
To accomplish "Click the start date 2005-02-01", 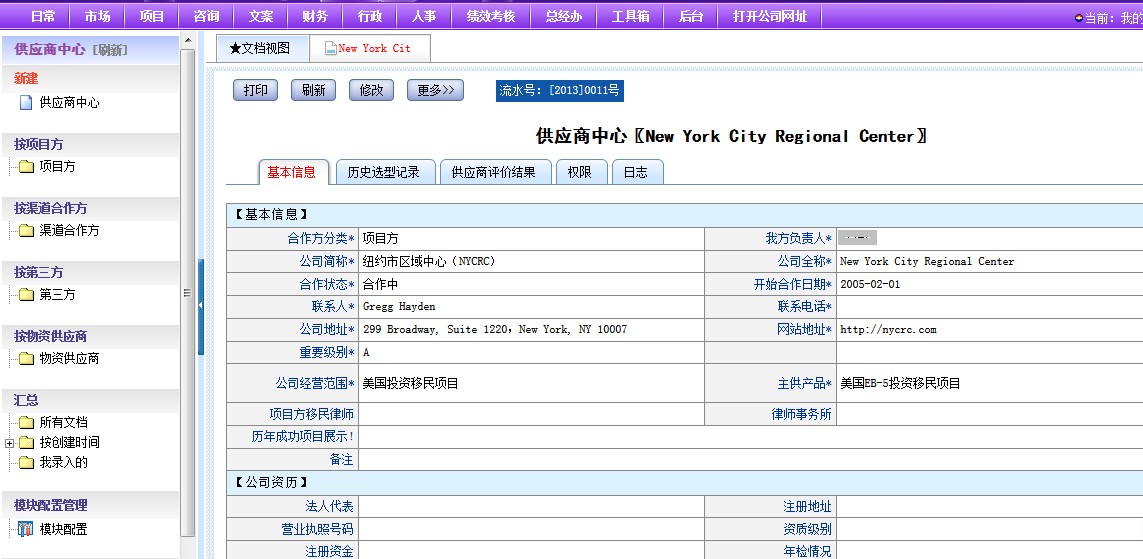I will point(870,284).
